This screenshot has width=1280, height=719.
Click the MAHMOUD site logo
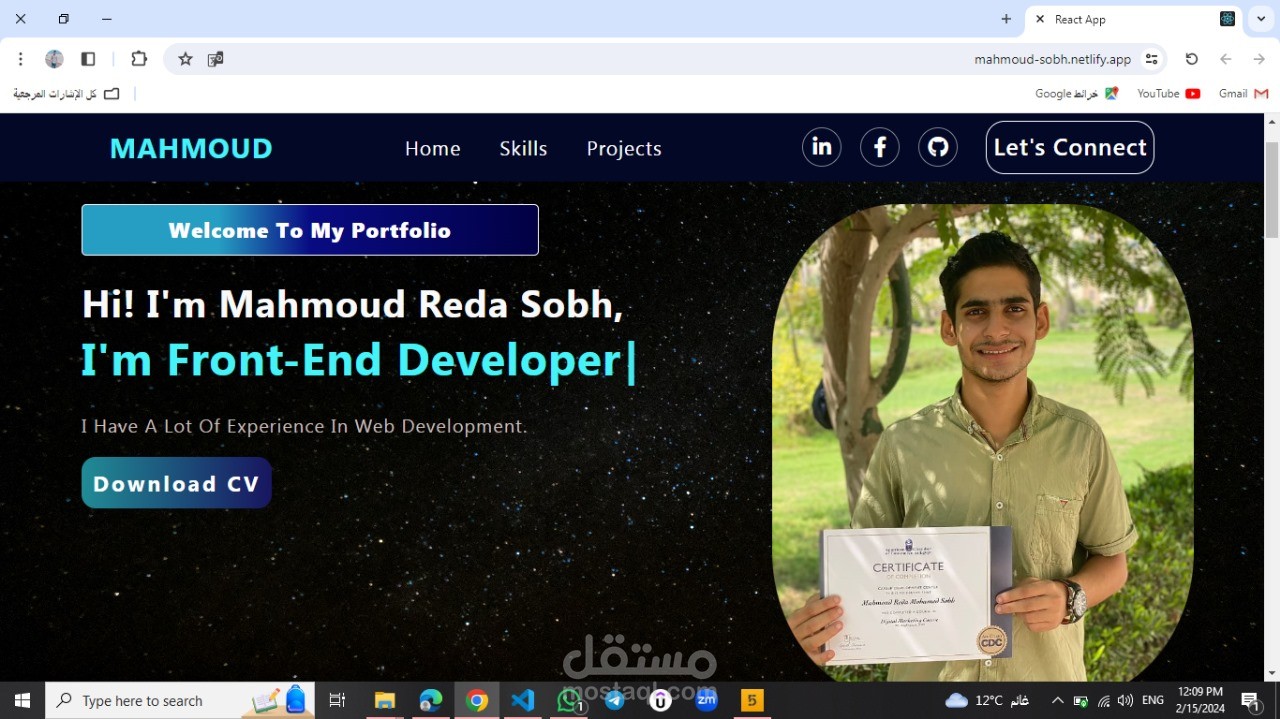191,148
